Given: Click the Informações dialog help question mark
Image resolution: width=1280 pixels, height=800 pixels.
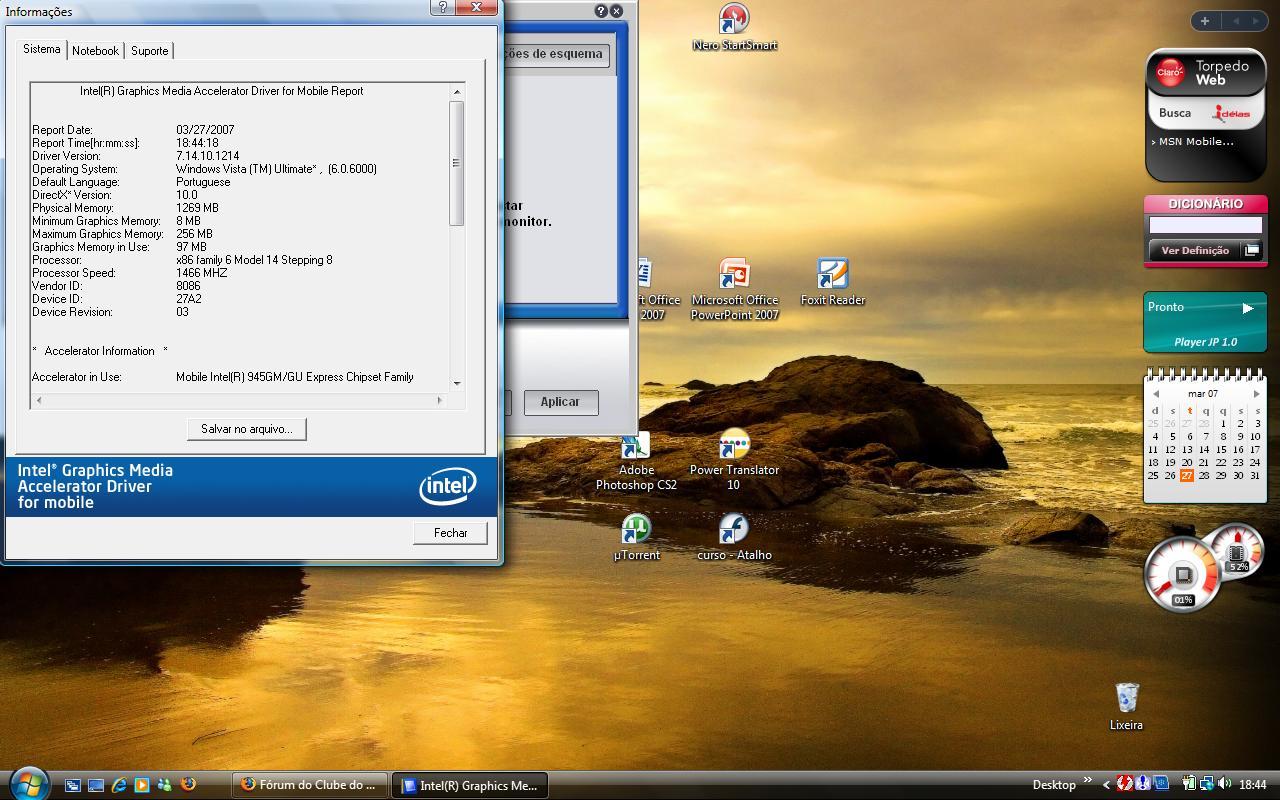Looking at the screenshot, I should pos(444,7).
